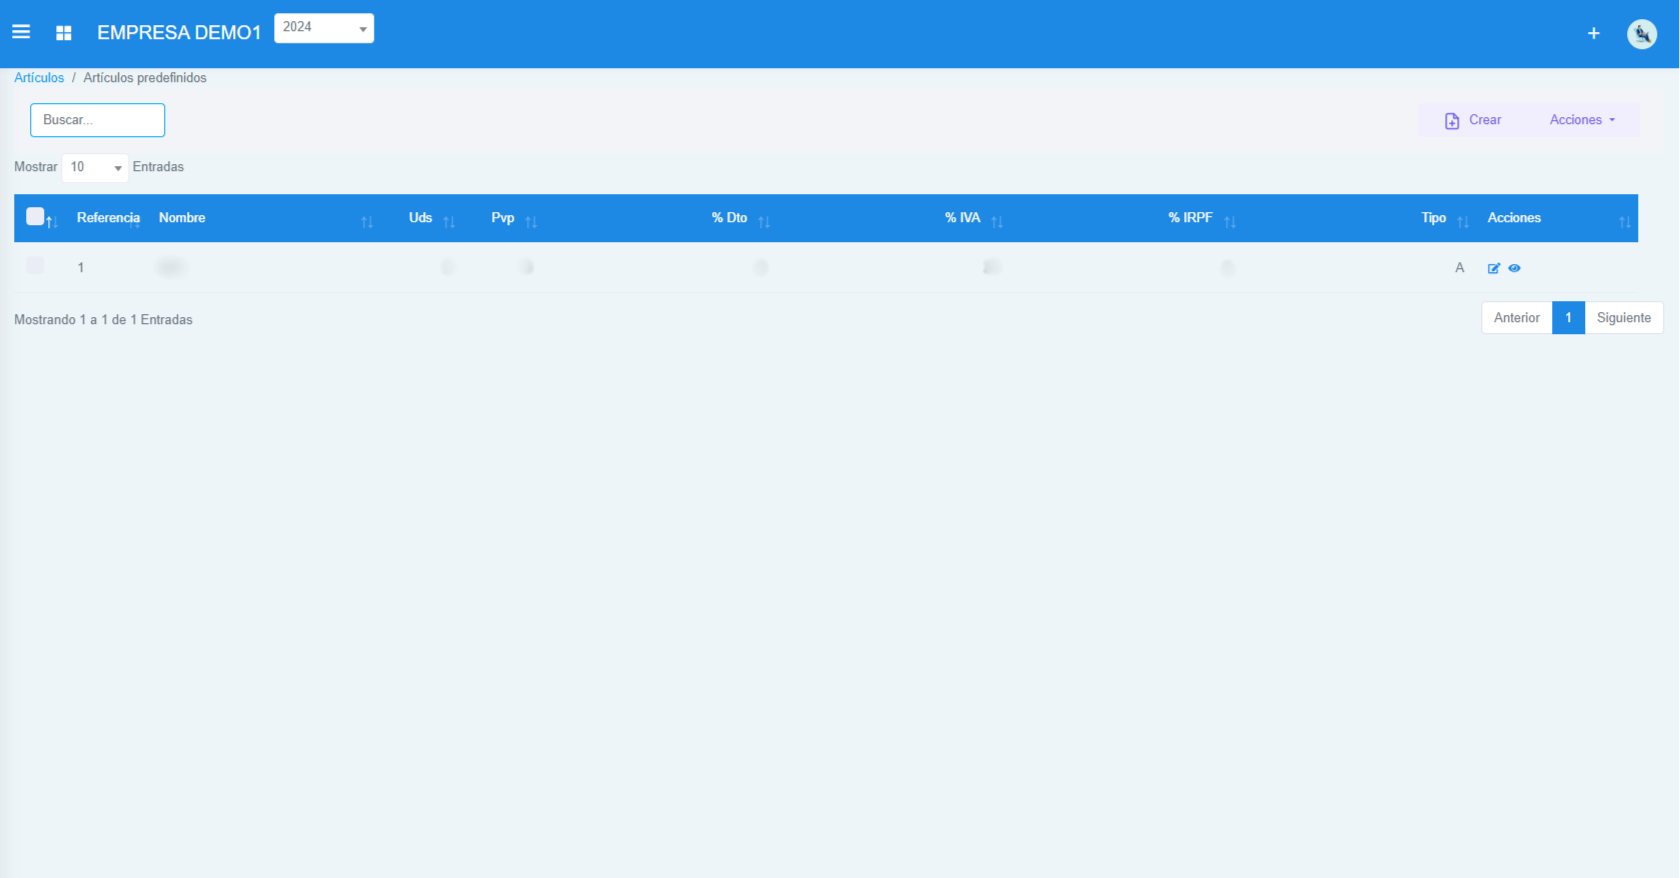The height and width of the screenshot is (878, 1680).
Task: Sort by % IVA column arrows
Action: (997, 221)
